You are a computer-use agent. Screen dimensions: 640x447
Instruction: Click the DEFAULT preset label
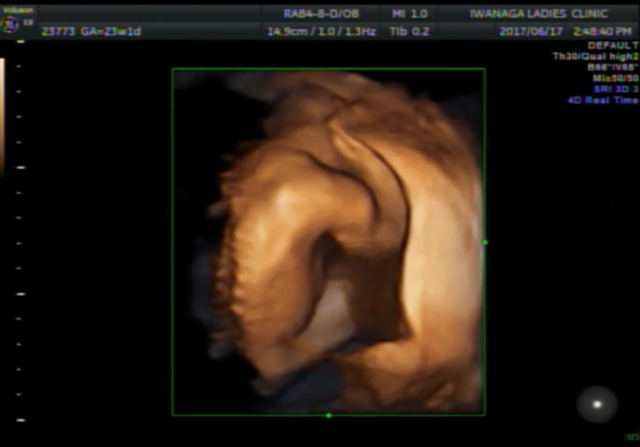tap(611, 46)
